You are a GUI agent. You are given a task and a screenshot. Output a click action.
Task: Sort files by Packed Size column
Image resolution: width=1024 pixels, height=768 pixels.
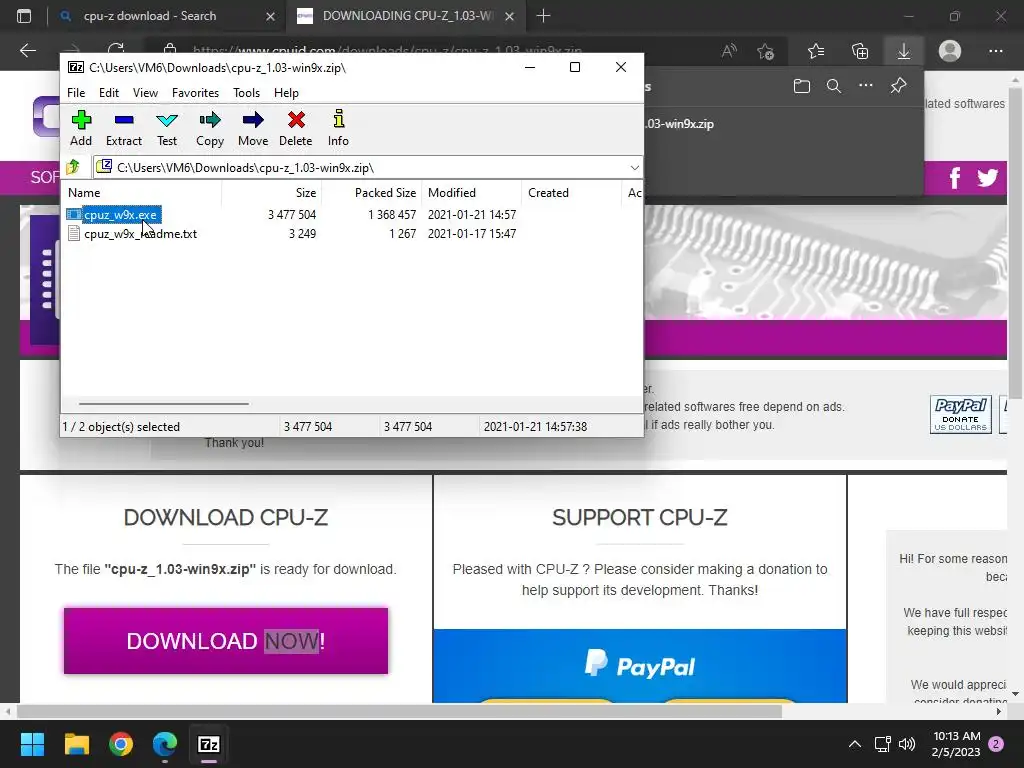372,193
